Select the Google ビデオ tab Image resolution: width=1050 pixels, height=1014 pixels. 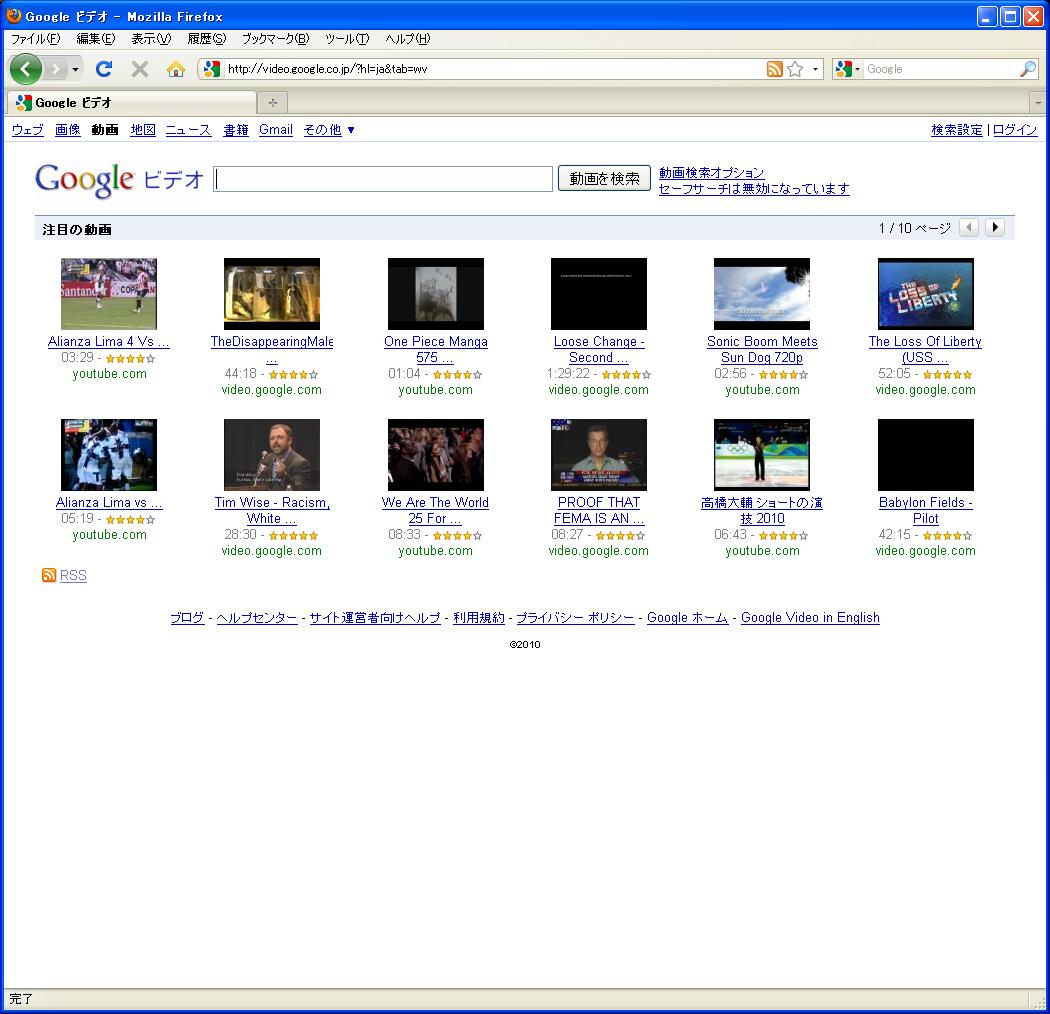132,102
